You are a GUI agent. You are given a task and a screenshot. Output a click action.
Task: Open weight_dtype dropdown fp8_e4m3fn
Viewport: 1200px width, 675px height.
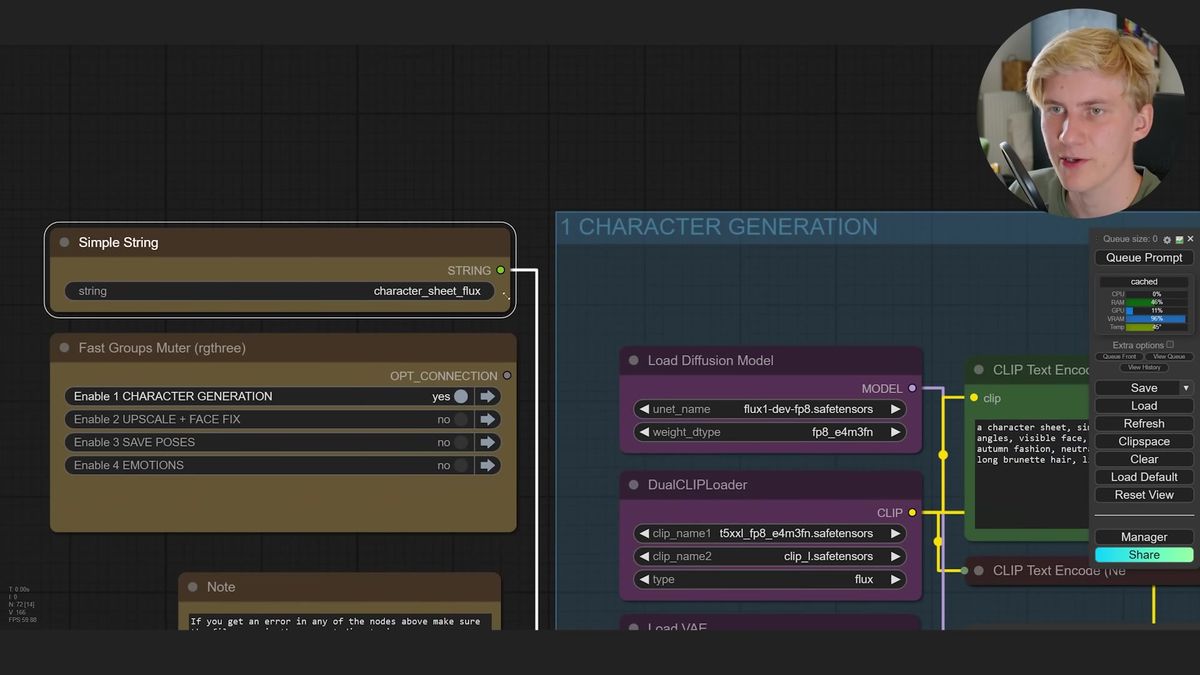[770, 432]
